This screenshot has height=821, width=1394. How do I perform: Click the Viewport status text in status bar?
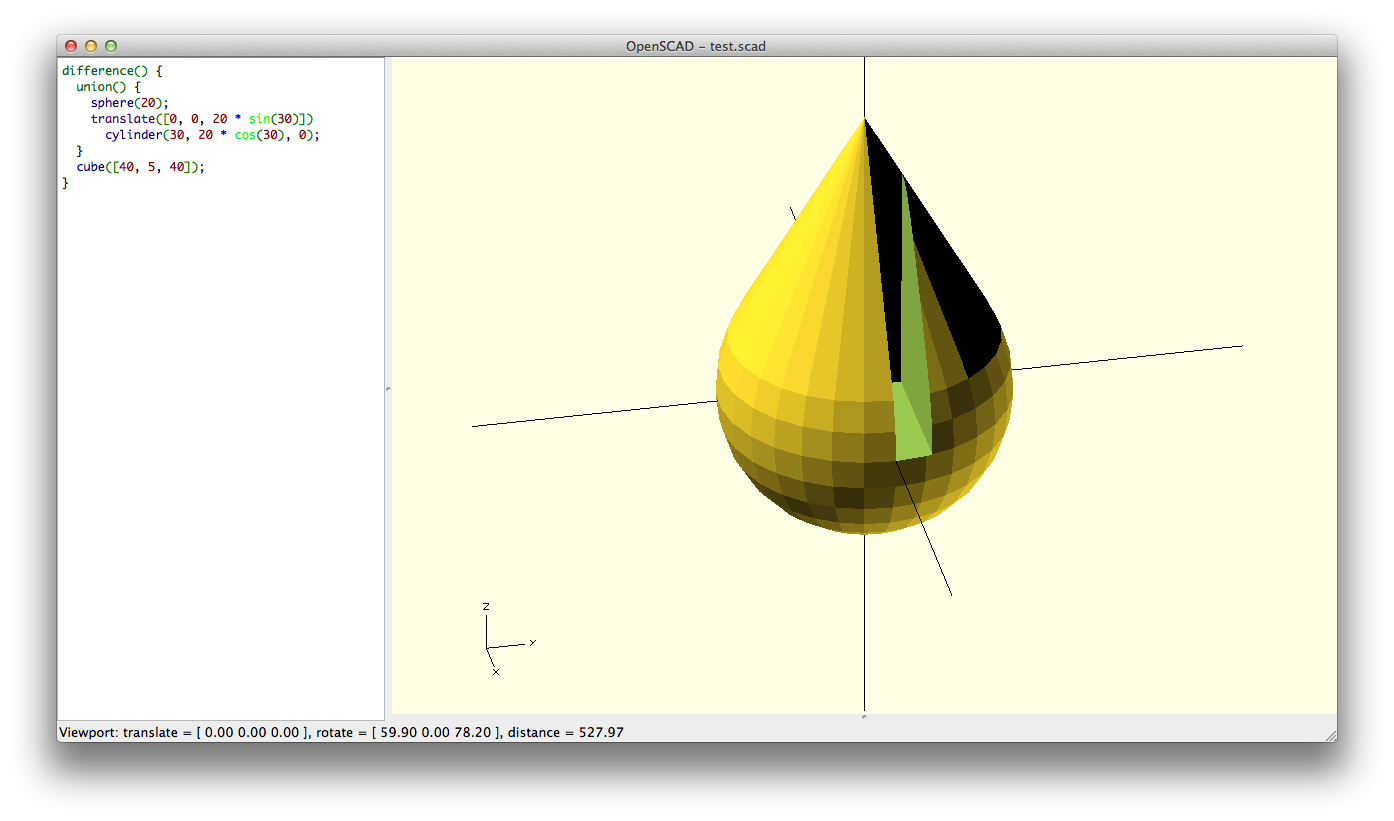[x=340, y=733]
